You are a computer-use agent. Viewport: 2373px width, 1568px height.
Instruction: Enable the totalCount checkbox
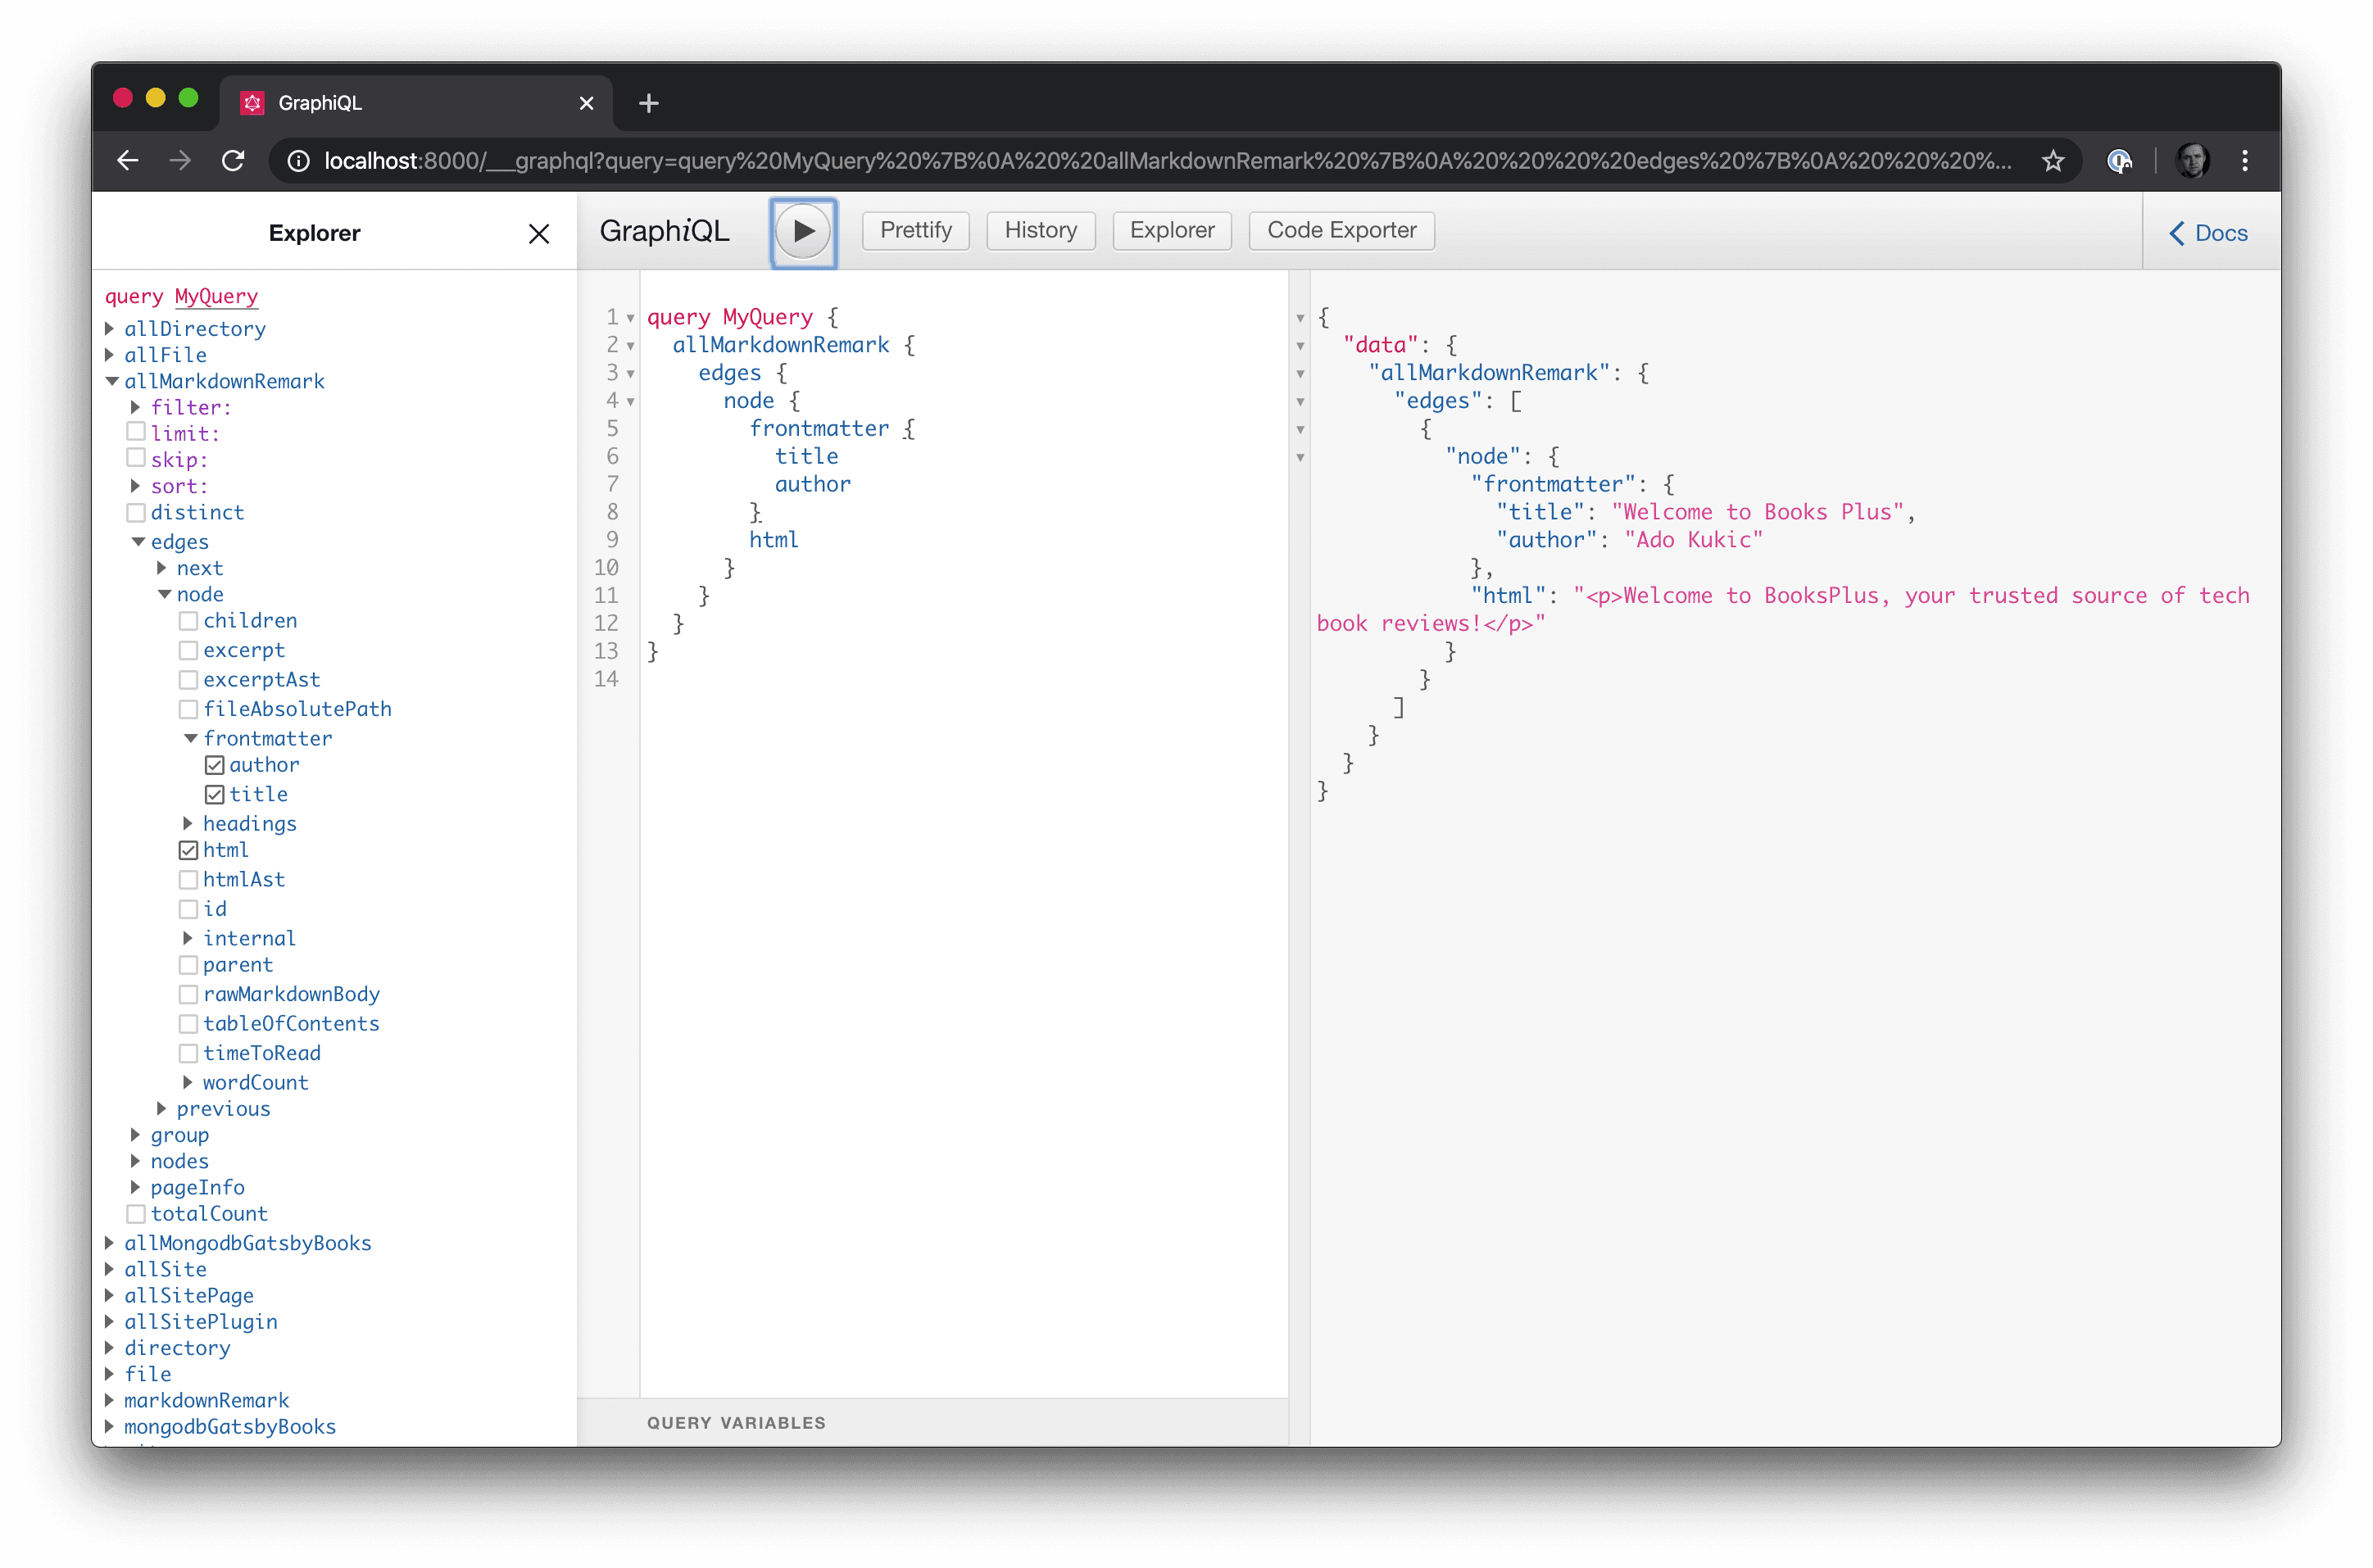coord(137,1214)
